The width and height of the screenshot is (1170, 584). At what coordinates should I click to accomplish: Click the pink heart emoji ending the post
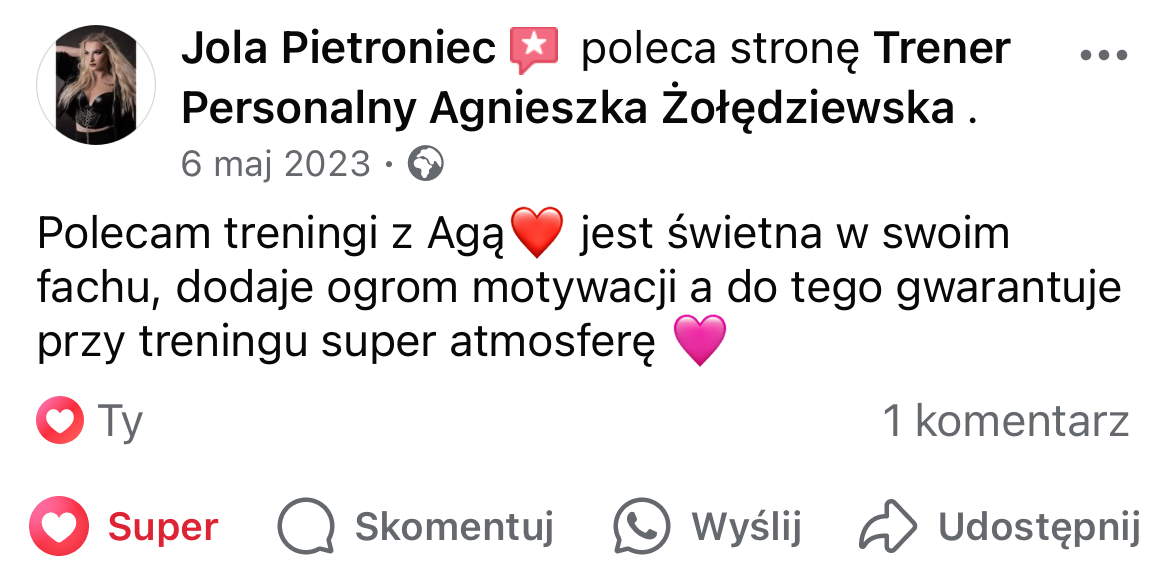698,342
